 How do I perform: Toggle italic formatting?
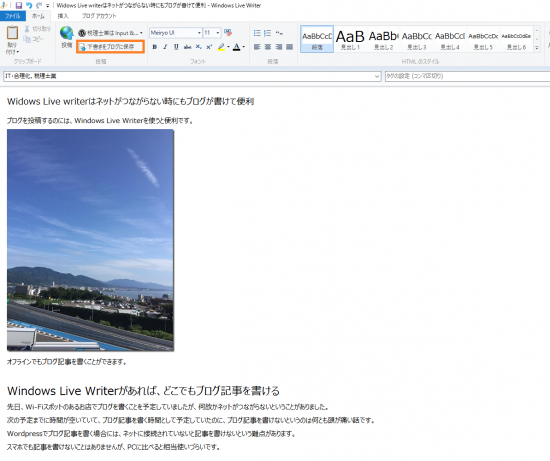pyautogui.click(x=165, y=47)
